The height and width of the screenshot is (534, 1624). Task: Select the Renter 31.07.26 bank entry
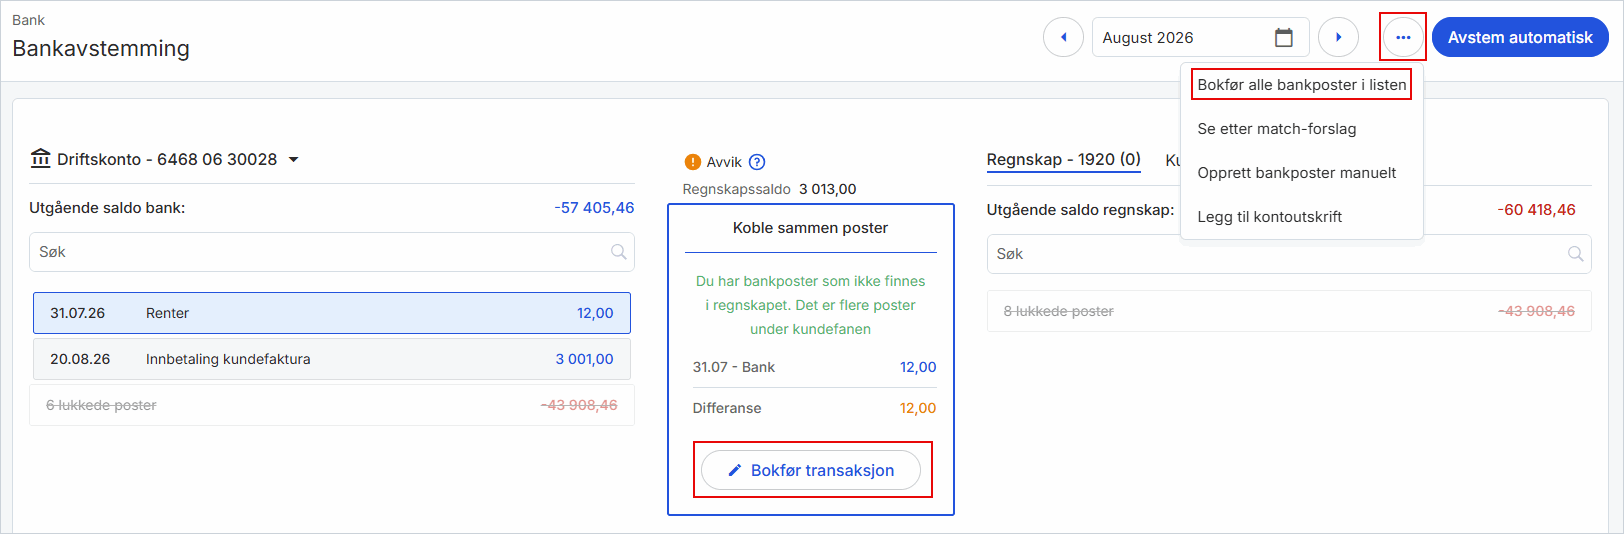(332, 313)
